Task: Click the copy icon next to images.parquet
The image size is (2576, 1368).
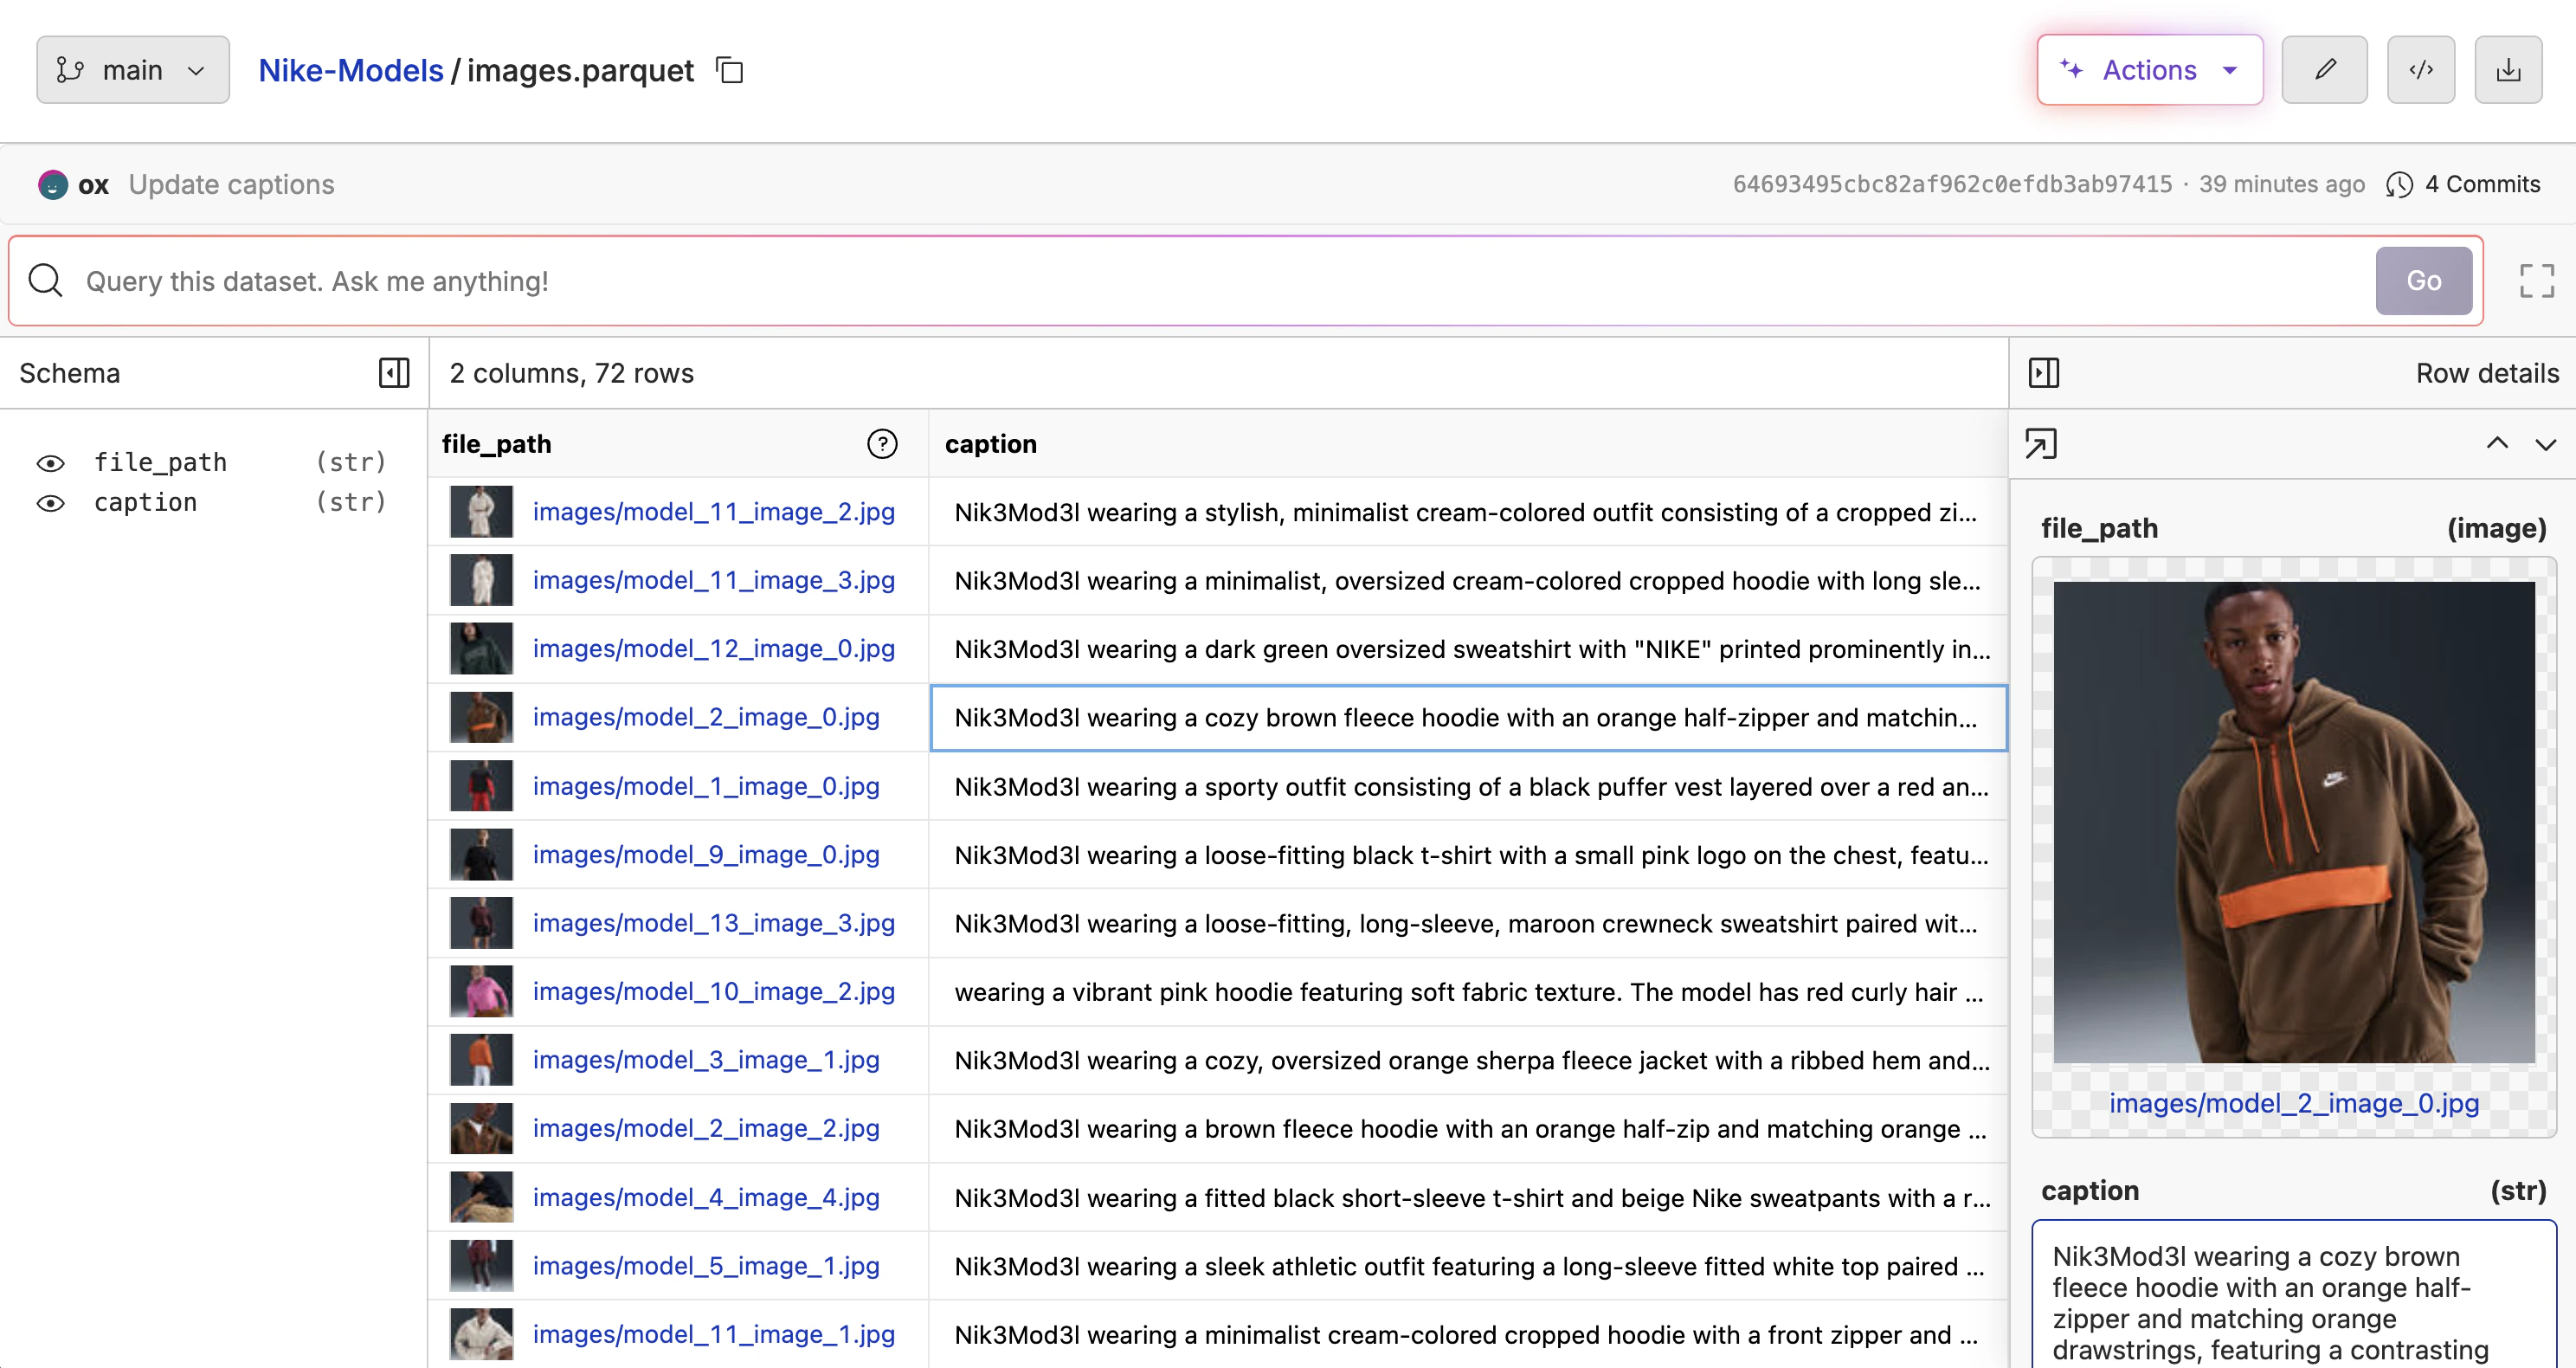Action: (730, 70)
